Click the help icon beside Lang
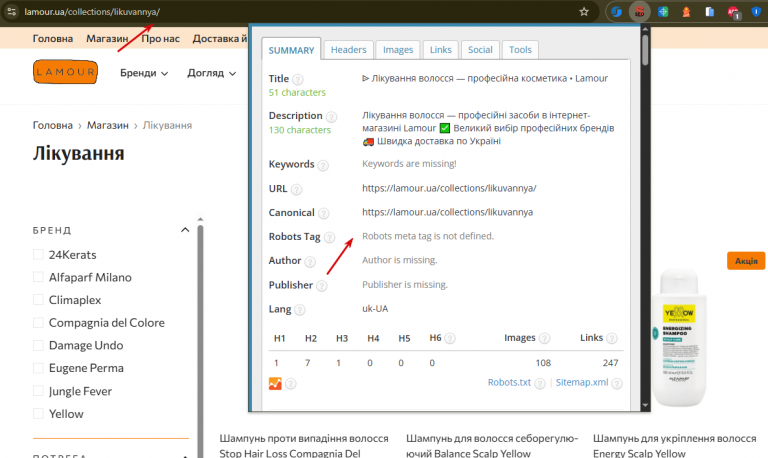 pyautogui.click(x=300, y=310)
